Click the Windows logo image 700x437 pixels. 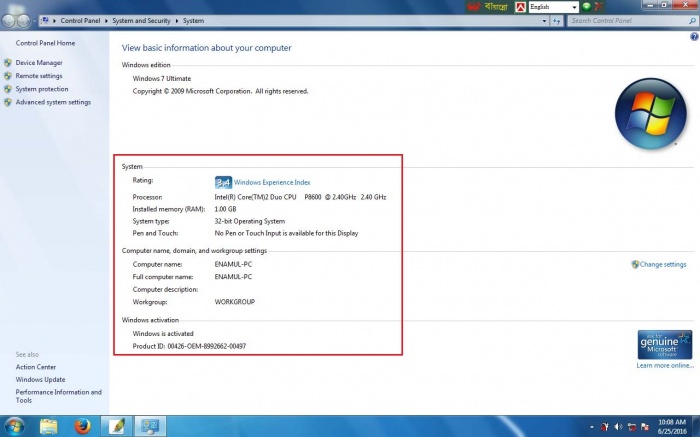pos(650,113)
